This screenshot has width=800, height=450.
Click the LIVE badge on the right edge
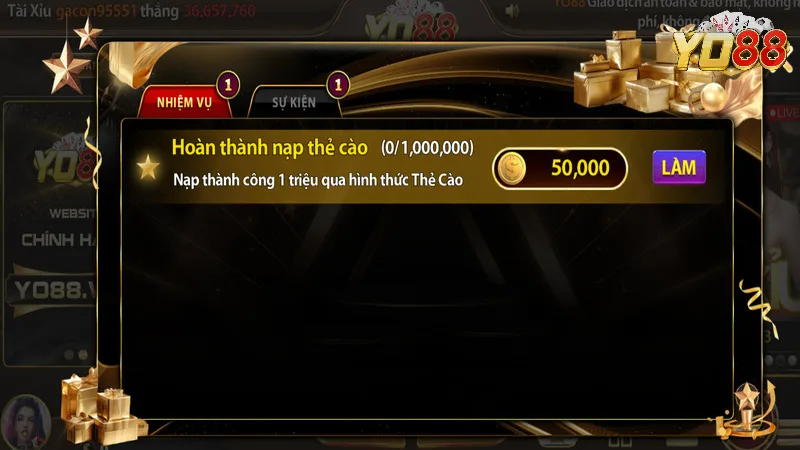coord(784,113)
